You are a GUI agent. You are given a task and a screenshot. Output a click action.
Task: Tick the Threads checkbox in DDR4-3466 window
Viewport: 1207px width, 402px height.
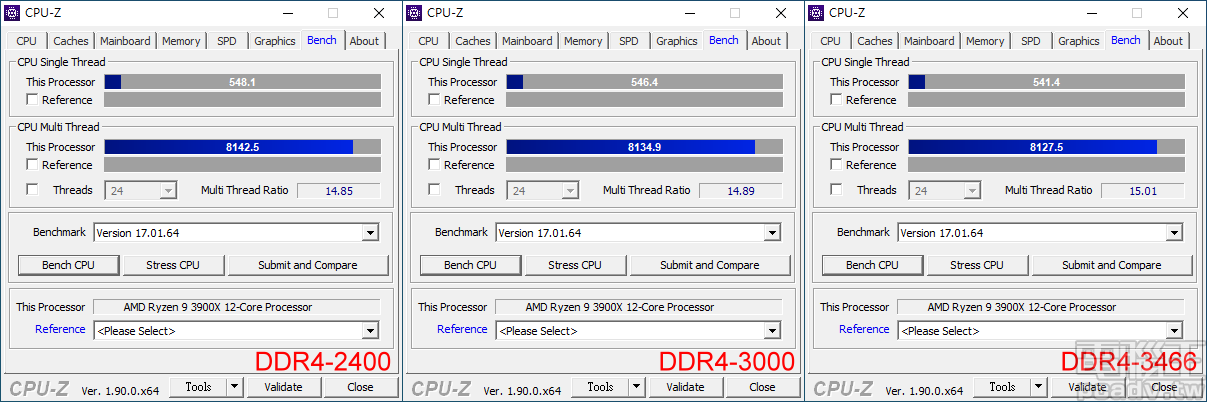[836, 190]
